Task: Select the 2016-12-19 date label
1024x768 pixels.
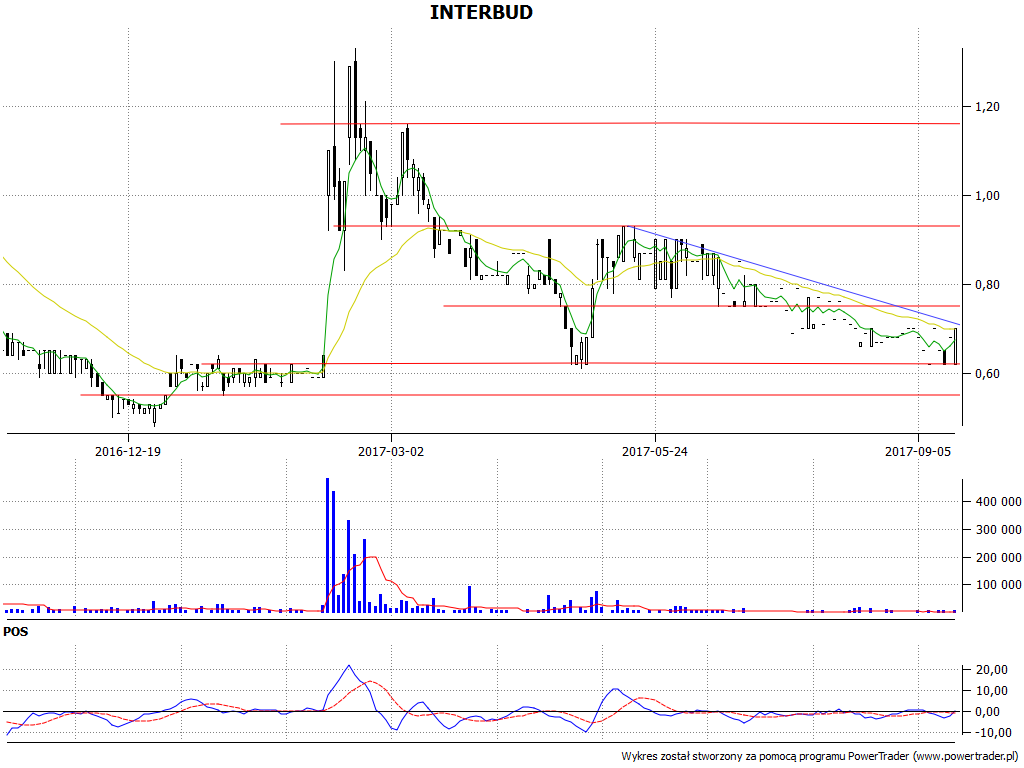Action: tap(128, 451)
